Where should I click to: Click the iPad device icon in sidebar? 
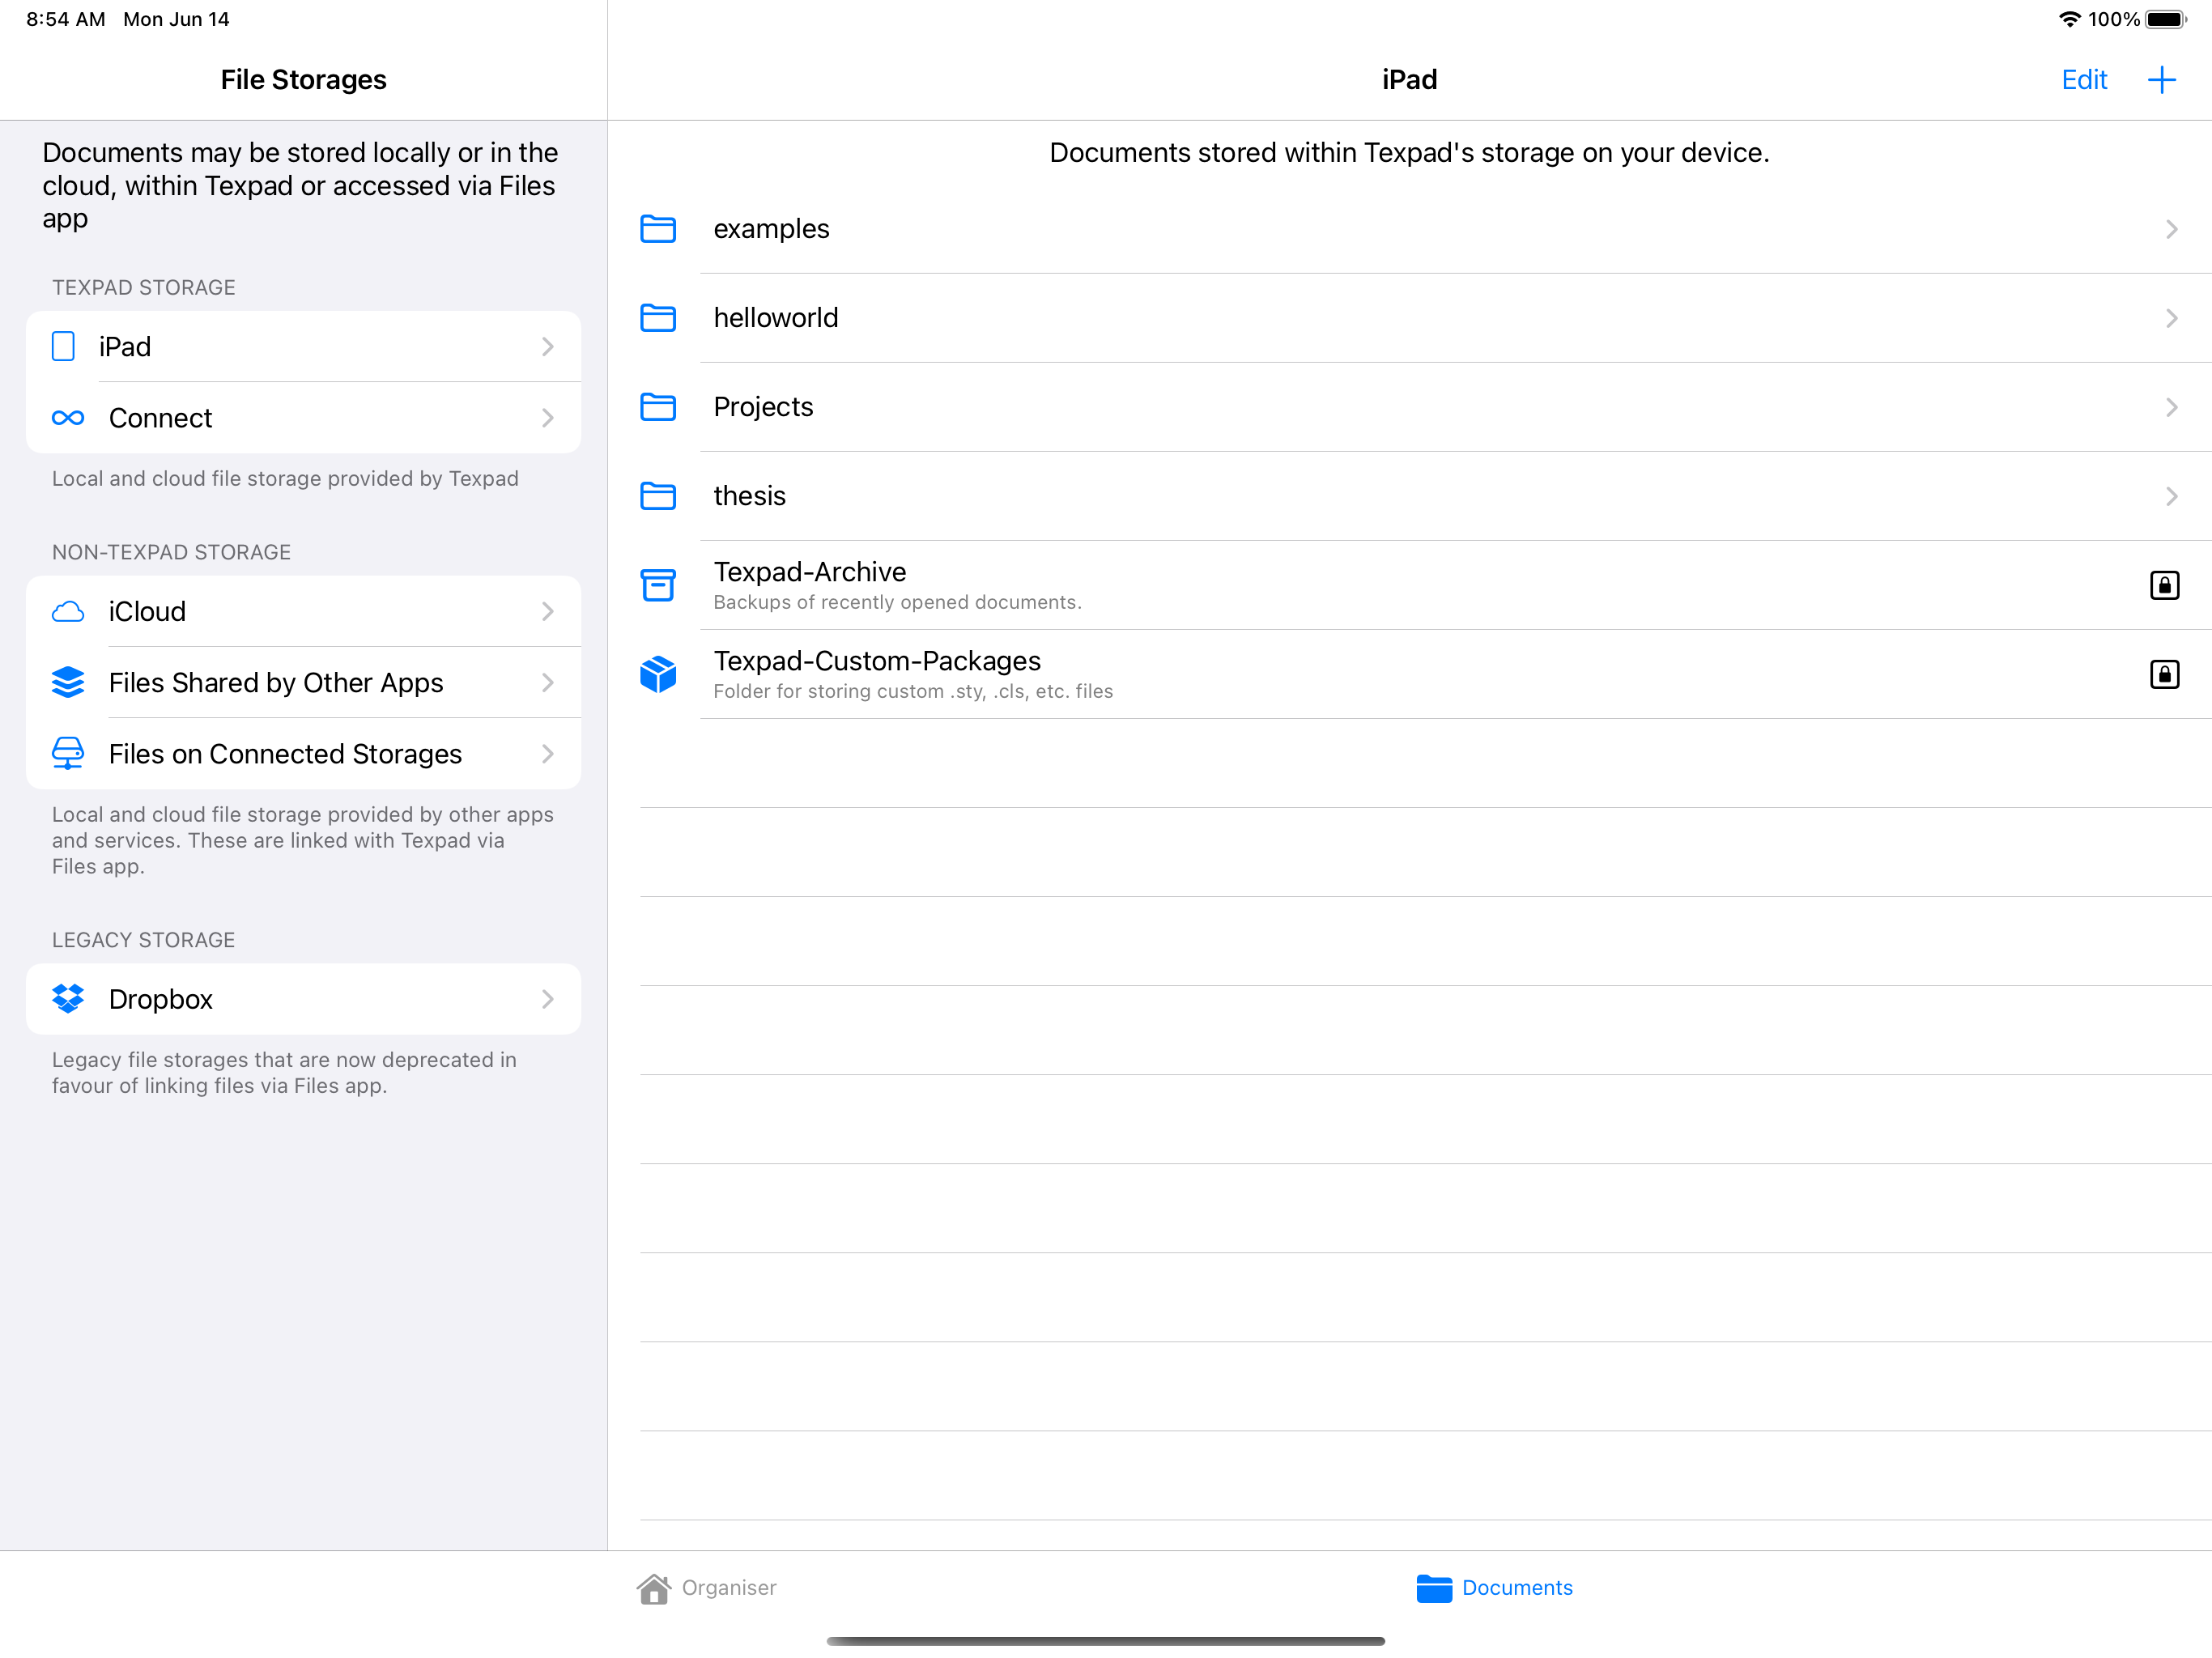coord(63,347)
